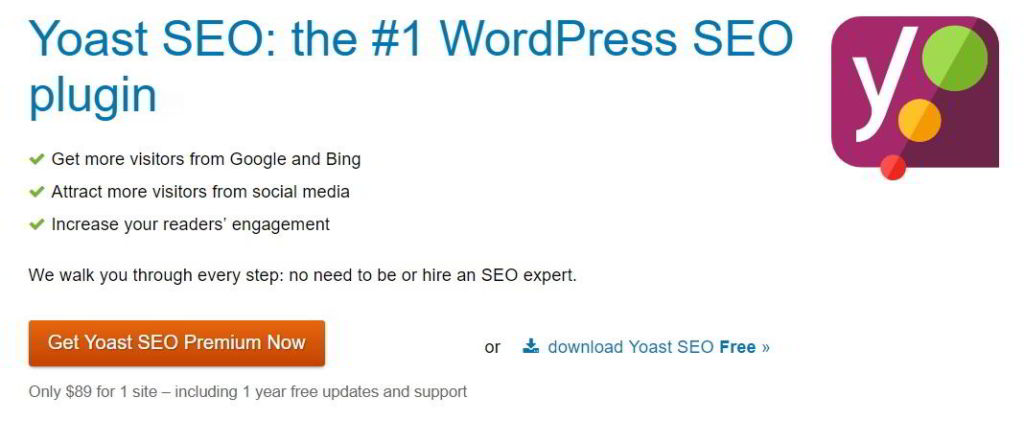Click the bold "Free" word in the download link
The image size is (1024, 444).
[x=737, y=347]
